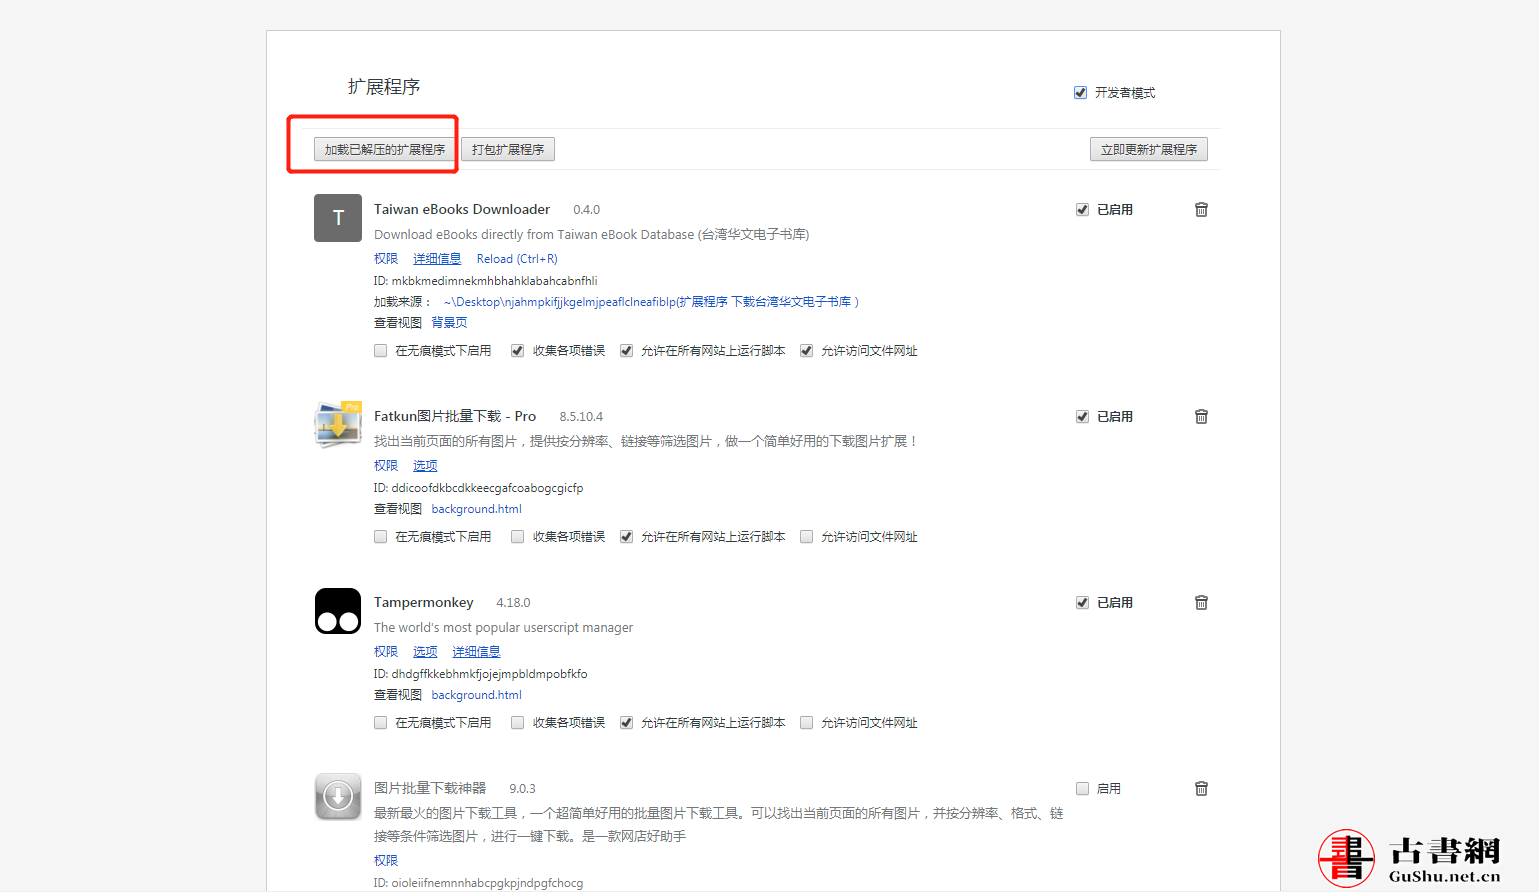Open 详细信息 for Tampermonkey
Screen dimensions: 1539x893
[476, 652]
